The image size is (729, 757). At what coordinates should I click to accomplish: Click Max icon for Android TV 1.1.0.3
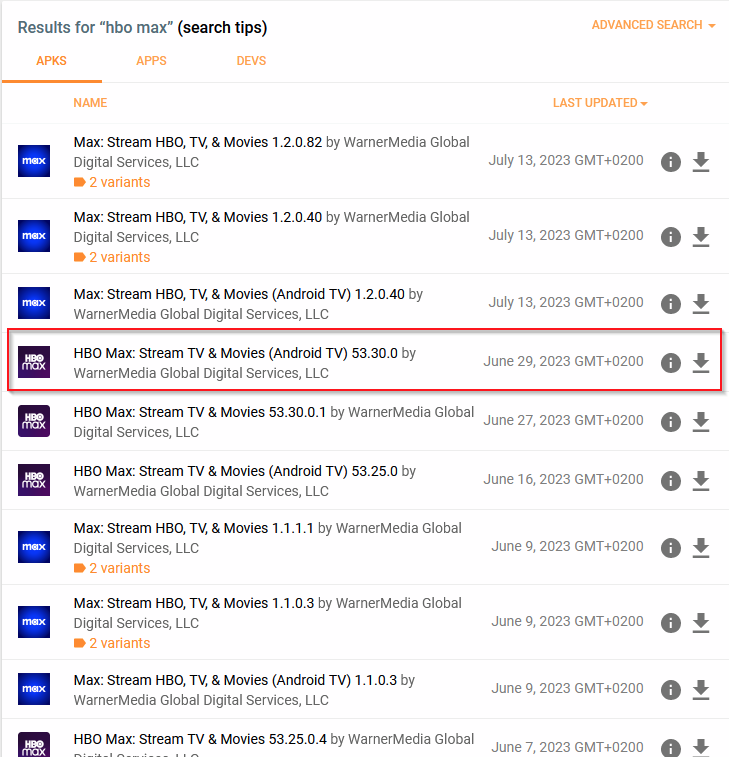point(34,689)
